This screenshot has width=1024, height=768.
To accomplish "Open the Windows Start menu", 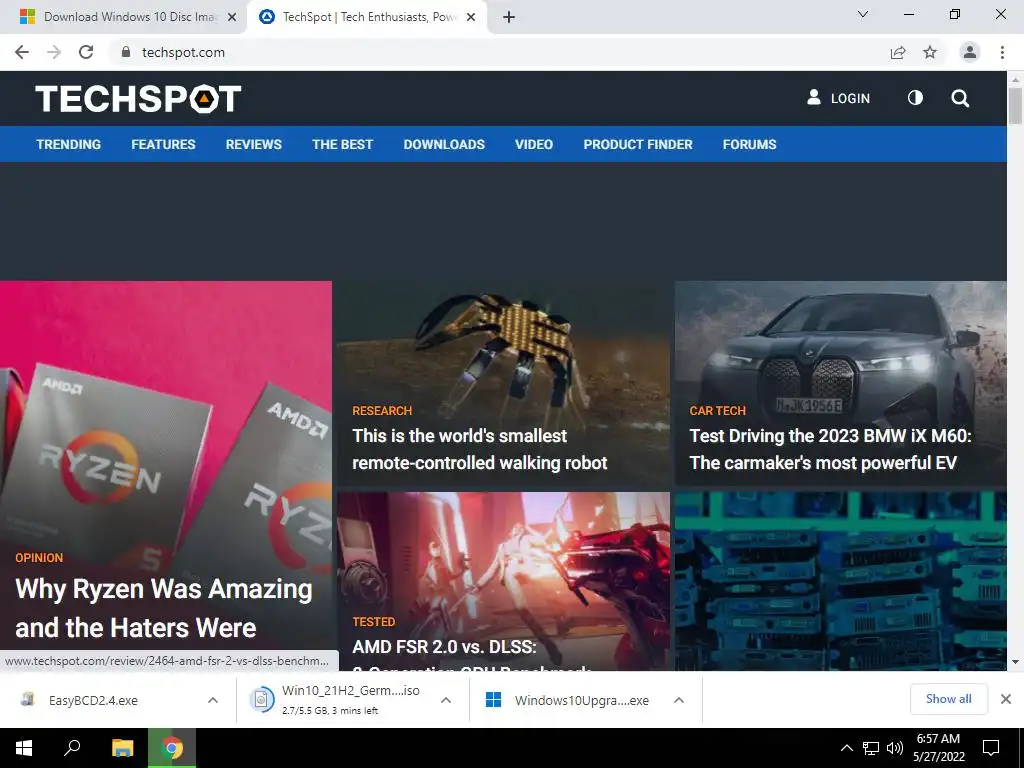I will click(24, 748).
